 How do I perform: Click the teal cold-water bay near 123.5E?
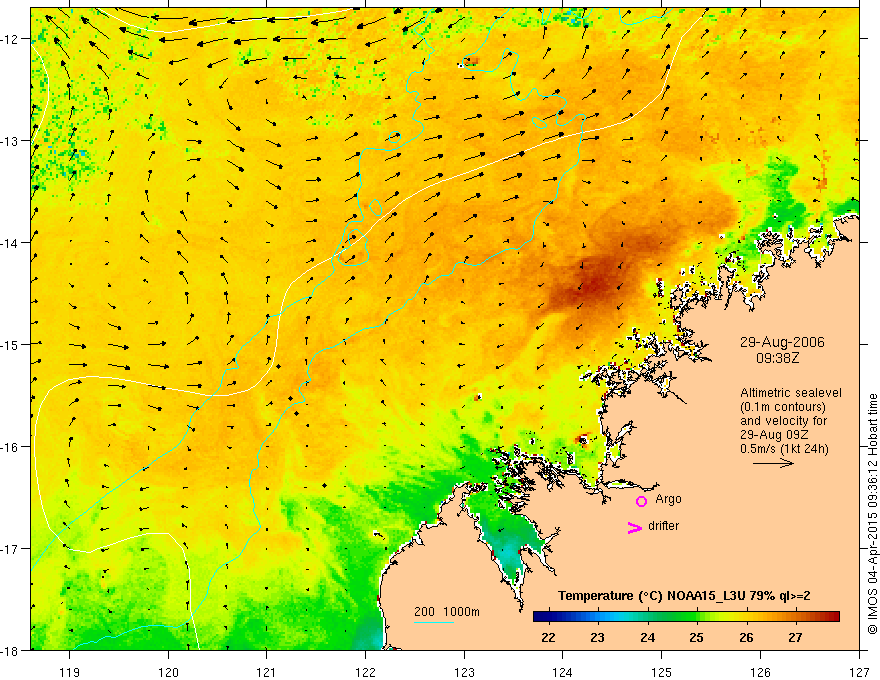(509, 547)
